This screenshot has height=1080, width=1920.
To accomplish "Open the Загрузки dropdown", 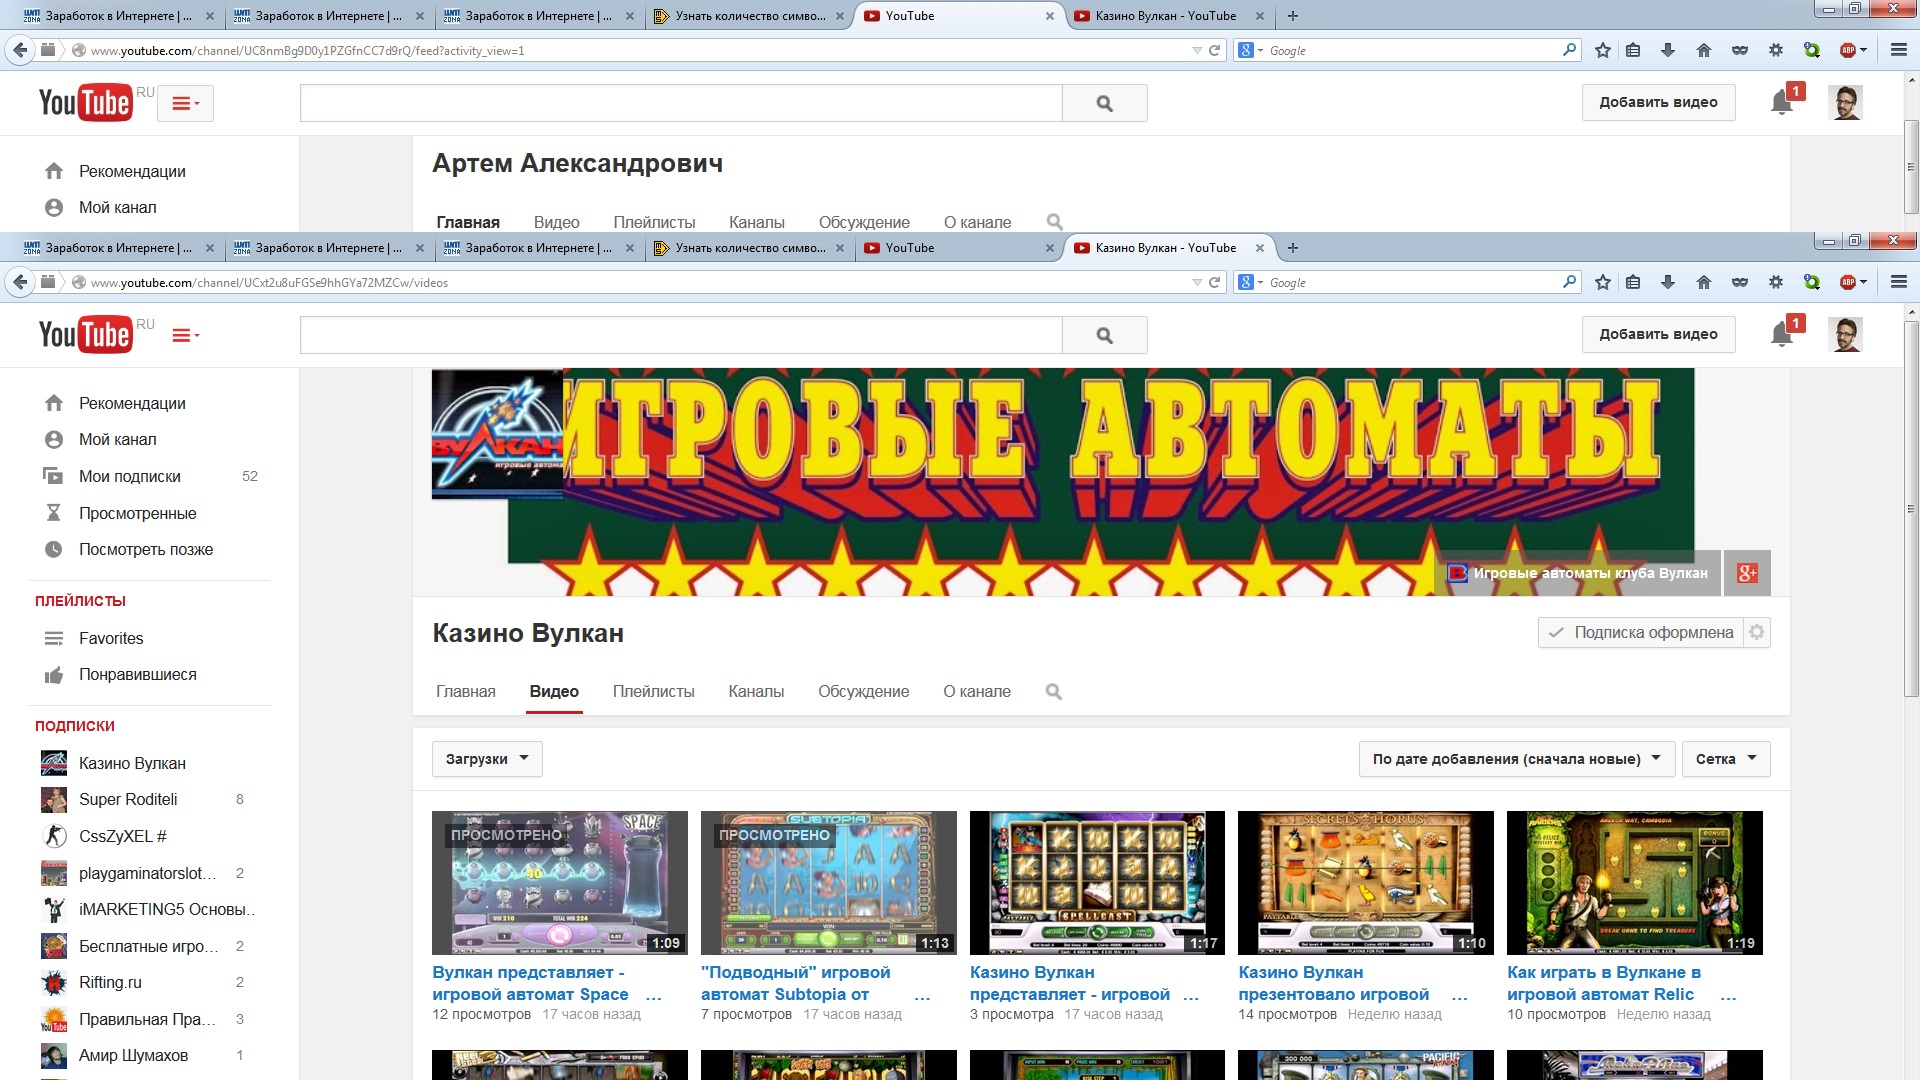I will [487, 759].
